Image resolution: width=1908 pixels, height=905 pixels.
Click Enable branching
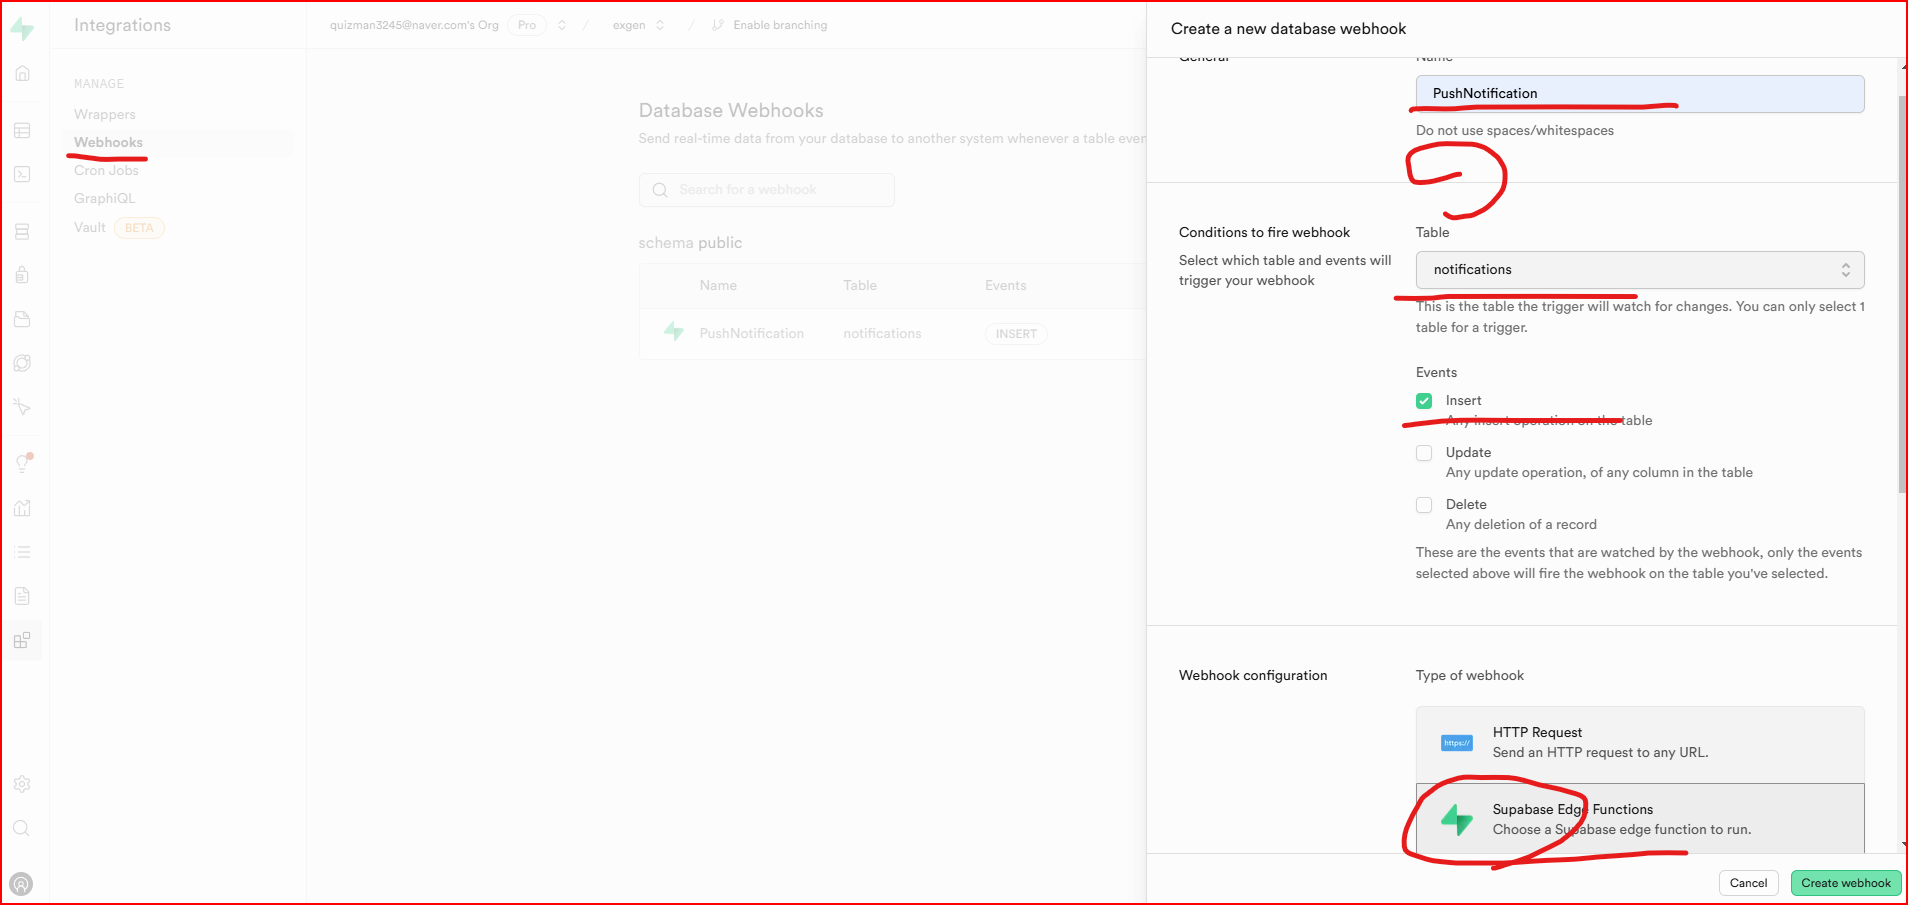click(x=780, y=25)
